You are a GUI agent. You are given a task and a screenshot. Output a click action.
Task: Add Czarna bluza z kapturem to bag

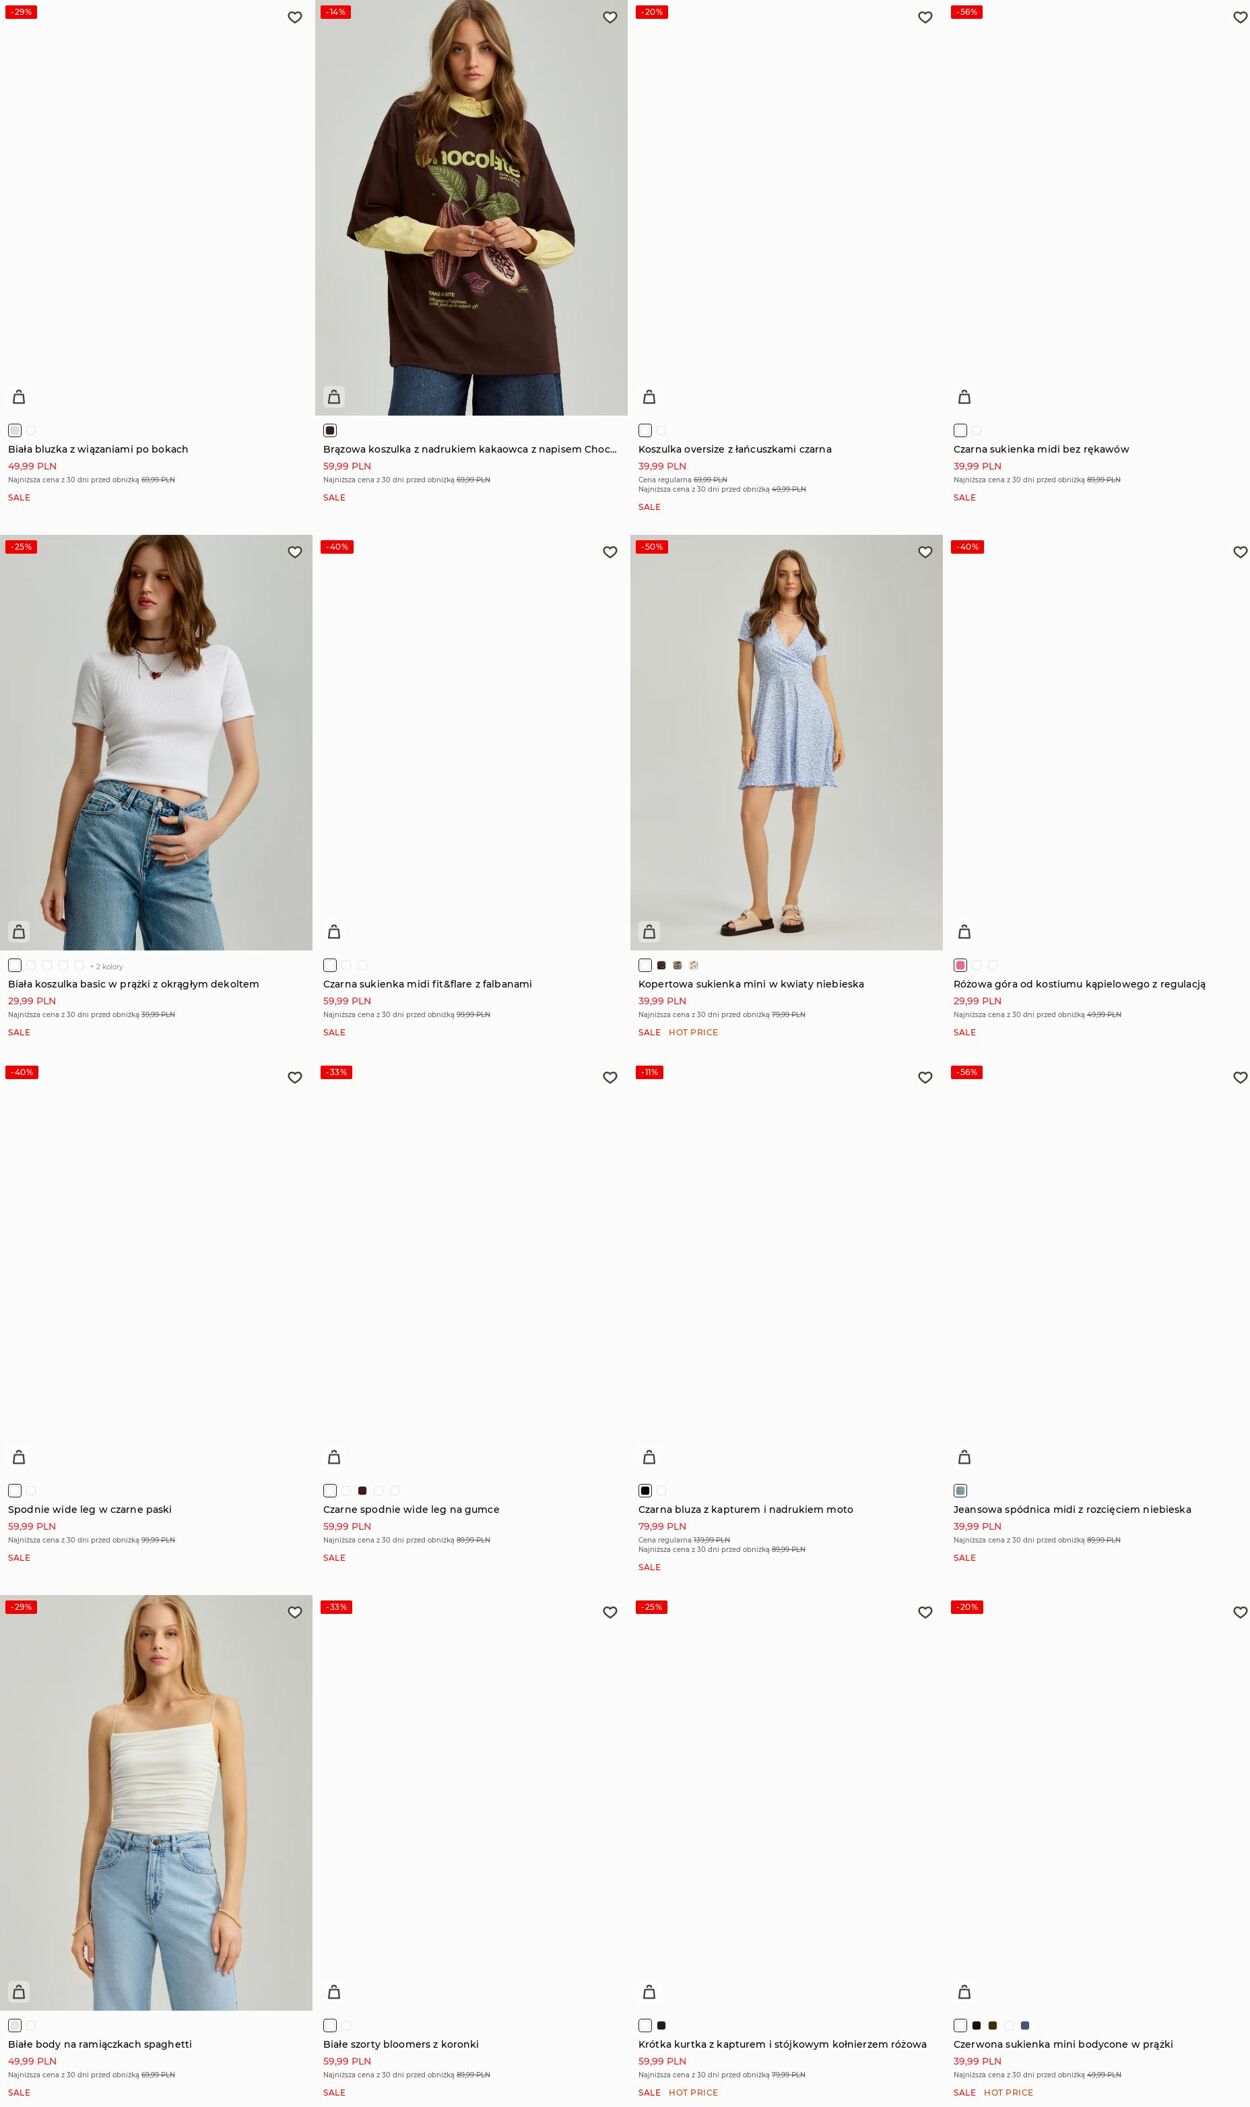[649, 1457]
